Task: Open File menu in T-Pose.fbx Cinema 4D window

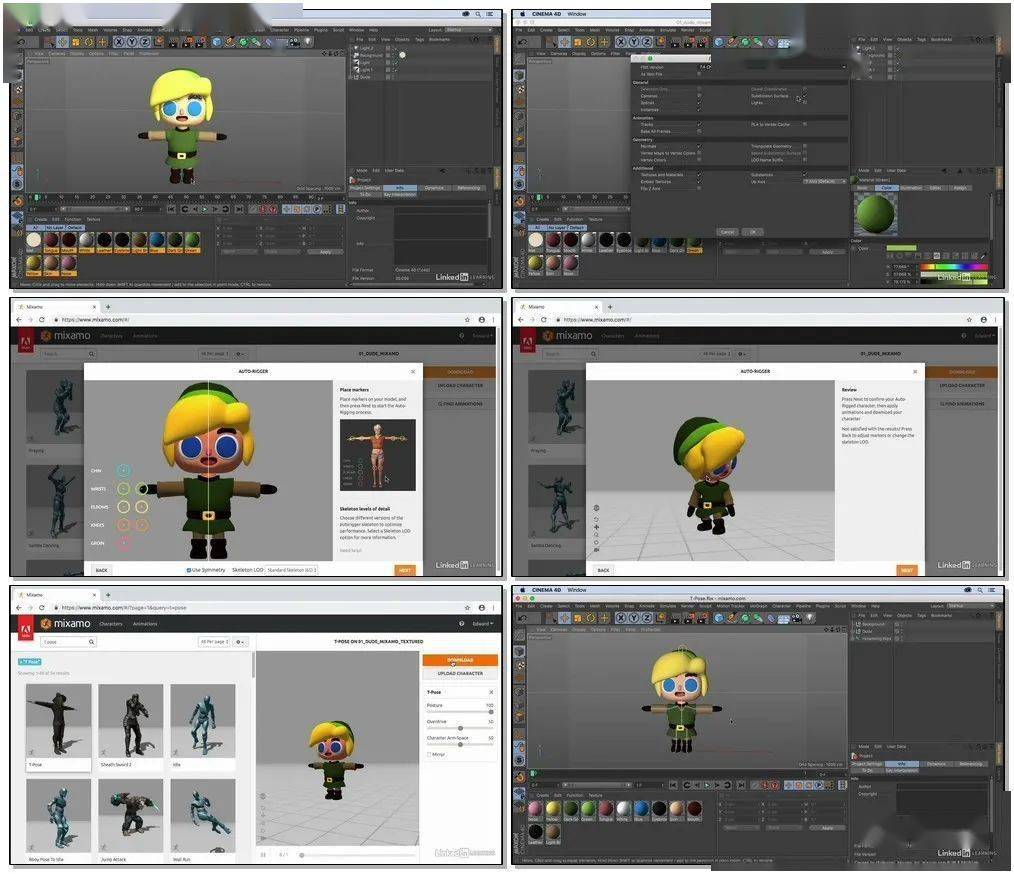Action: click(x=519, y=606)
